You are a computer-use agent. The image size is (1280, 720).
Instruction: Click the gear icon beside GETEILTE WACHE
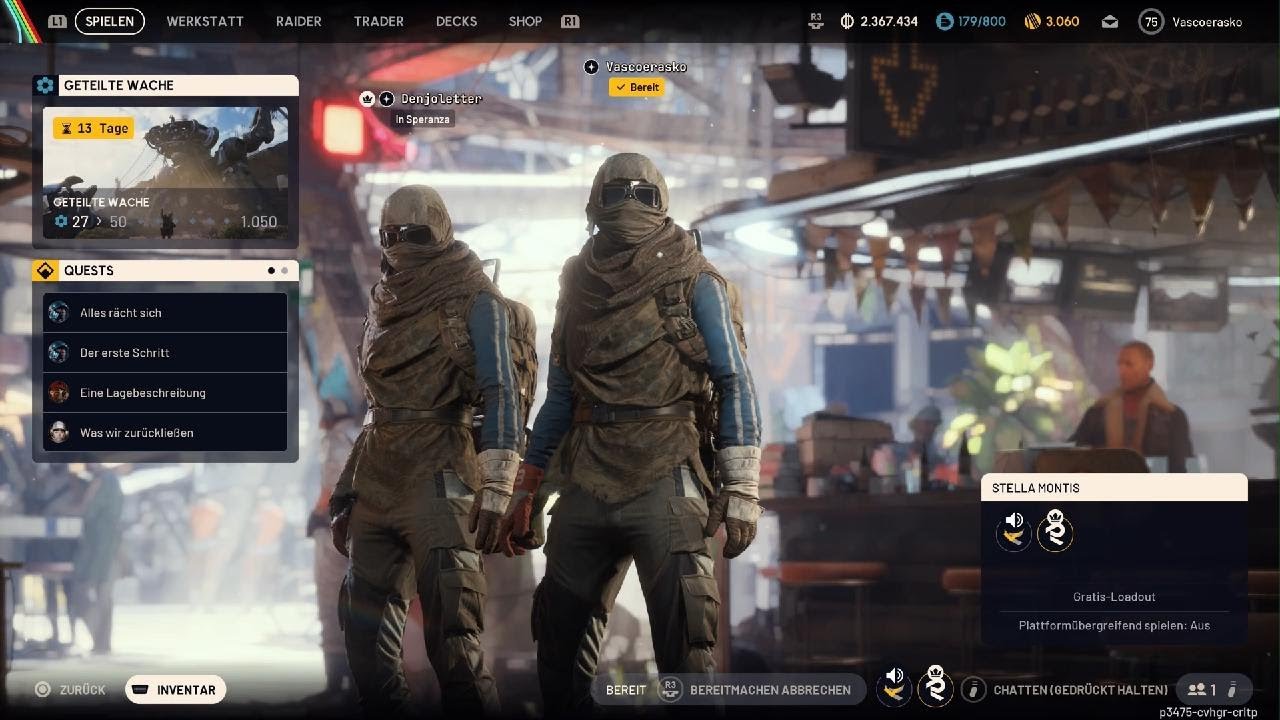coord(44,86)
